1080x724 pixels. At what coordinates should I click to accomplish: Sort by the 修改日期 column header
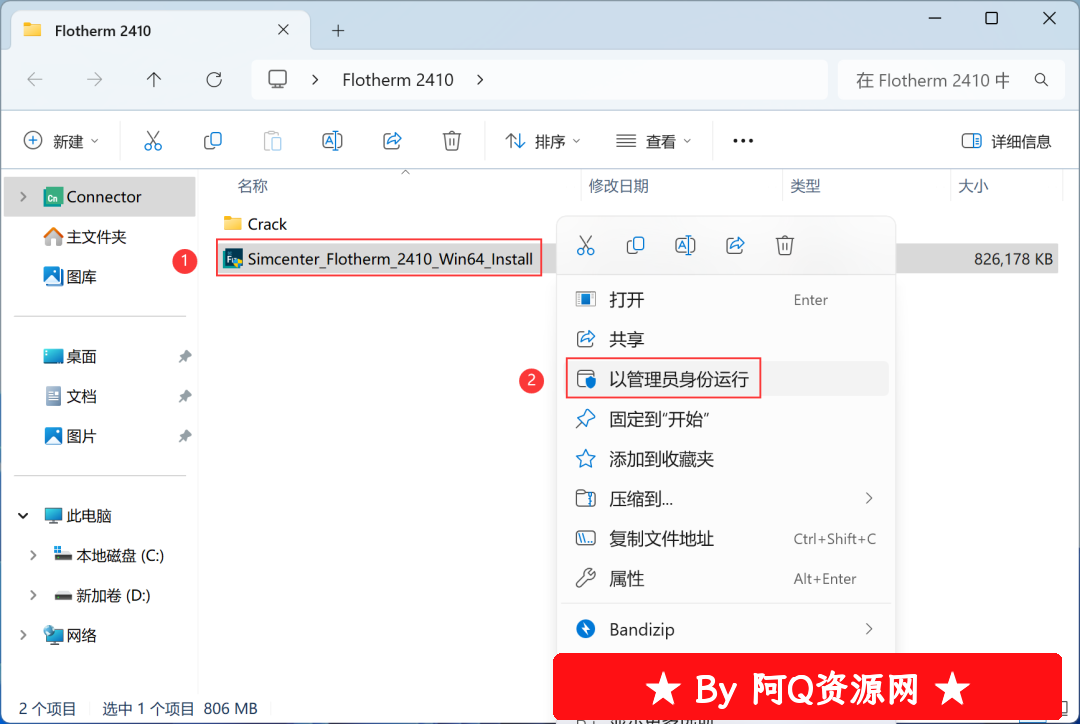click(619, 186)
